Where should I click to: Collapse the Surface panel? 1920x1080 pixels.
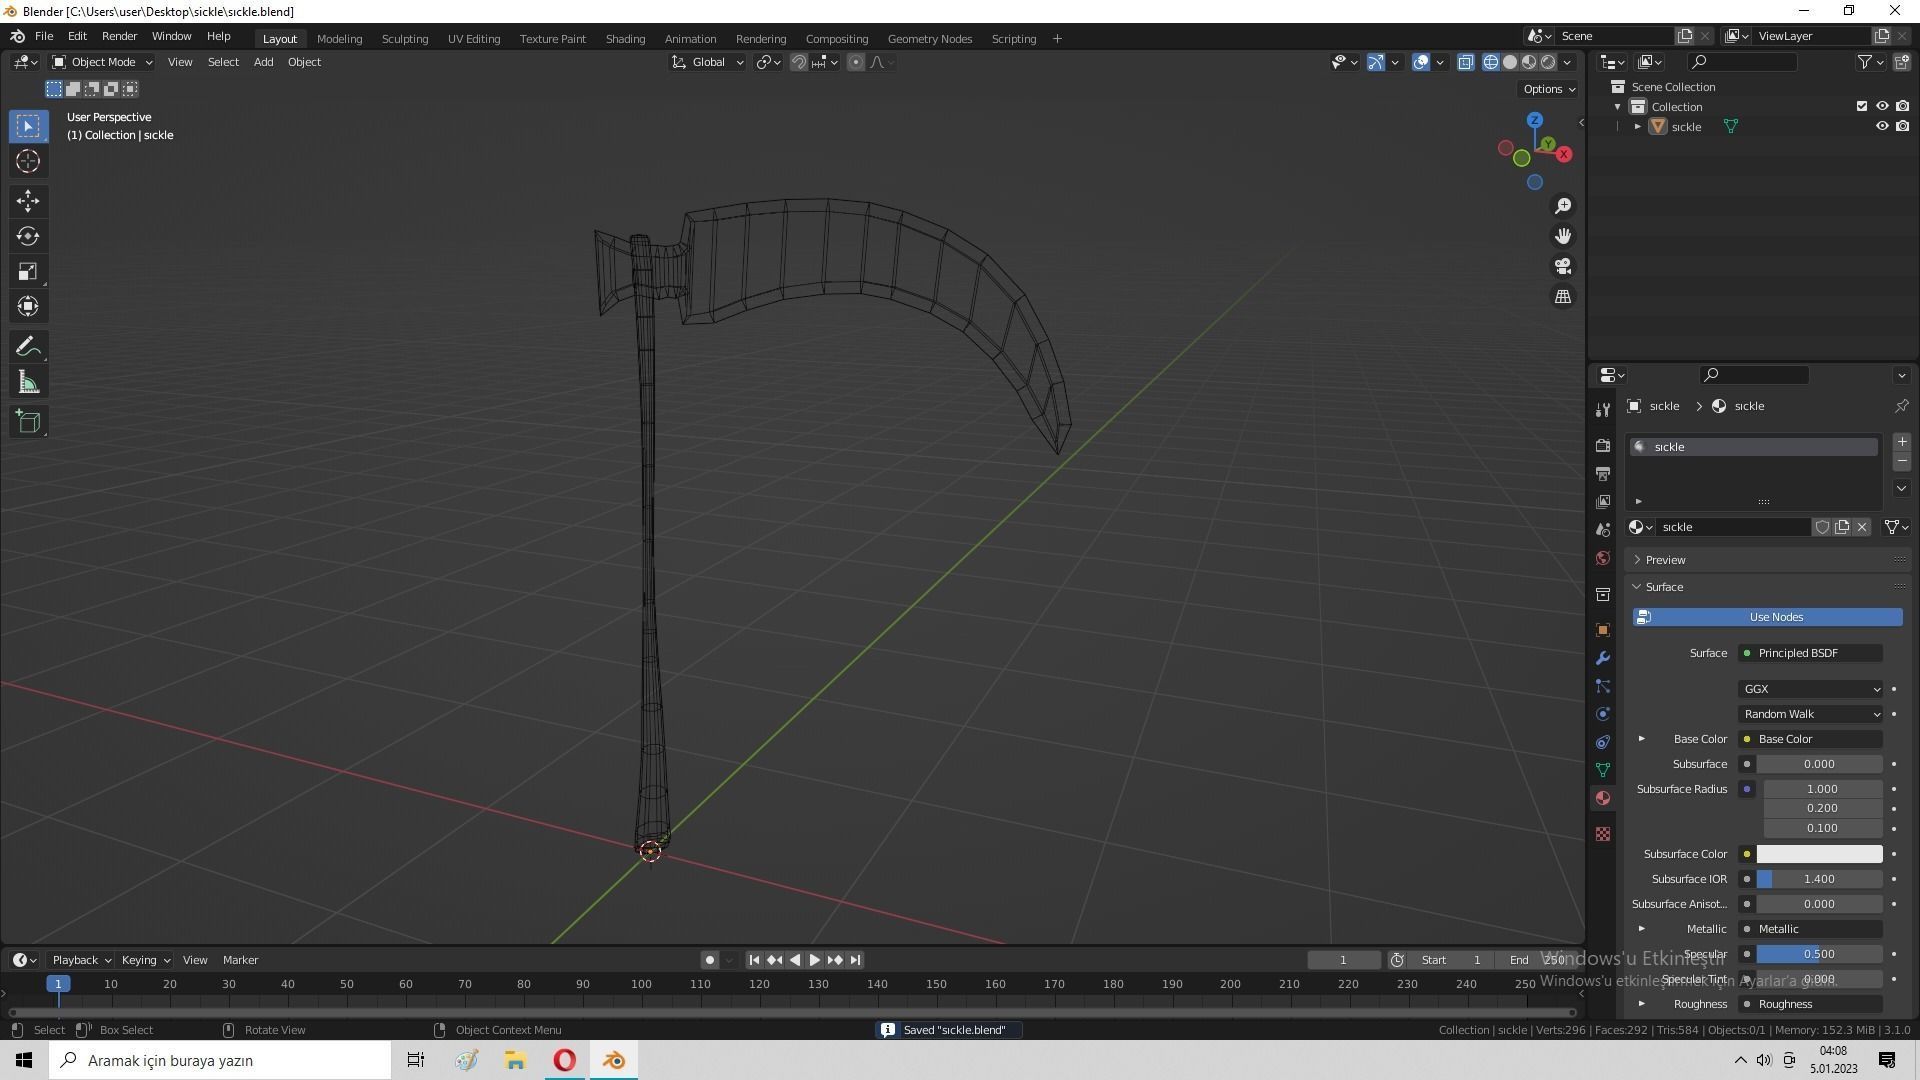1664,587
